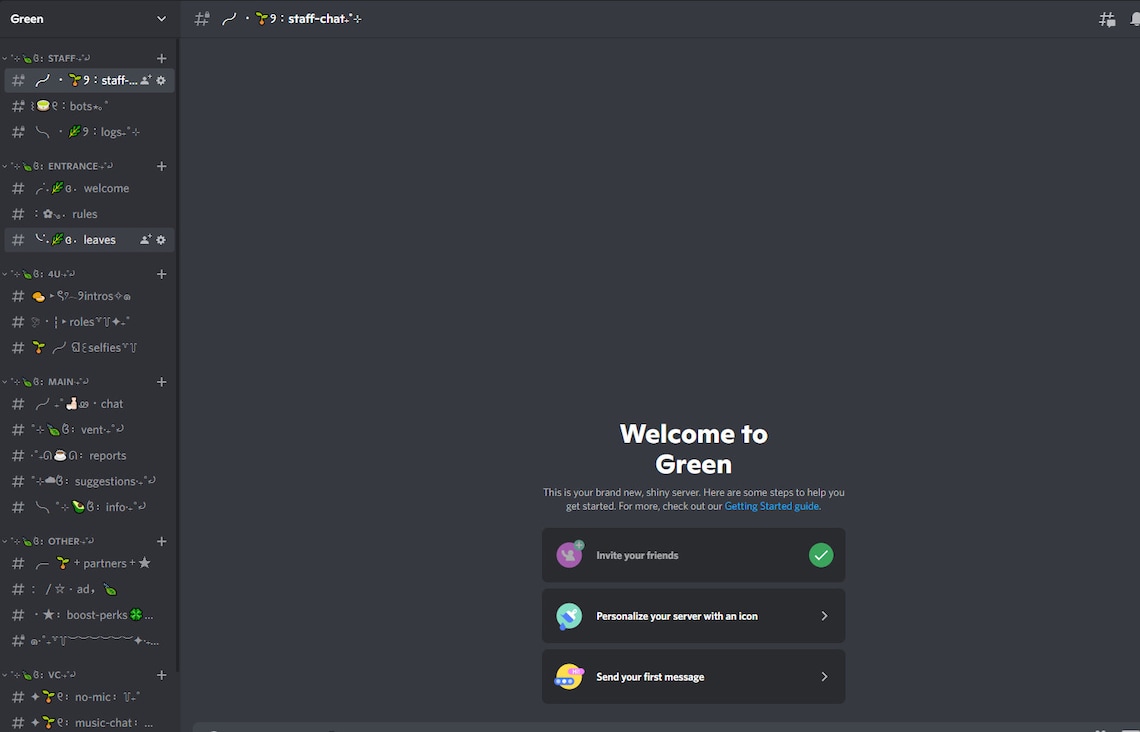Create invite for staff-chat channel
Viewport: 1140px width, 732px height.
[x=145, y=81]
